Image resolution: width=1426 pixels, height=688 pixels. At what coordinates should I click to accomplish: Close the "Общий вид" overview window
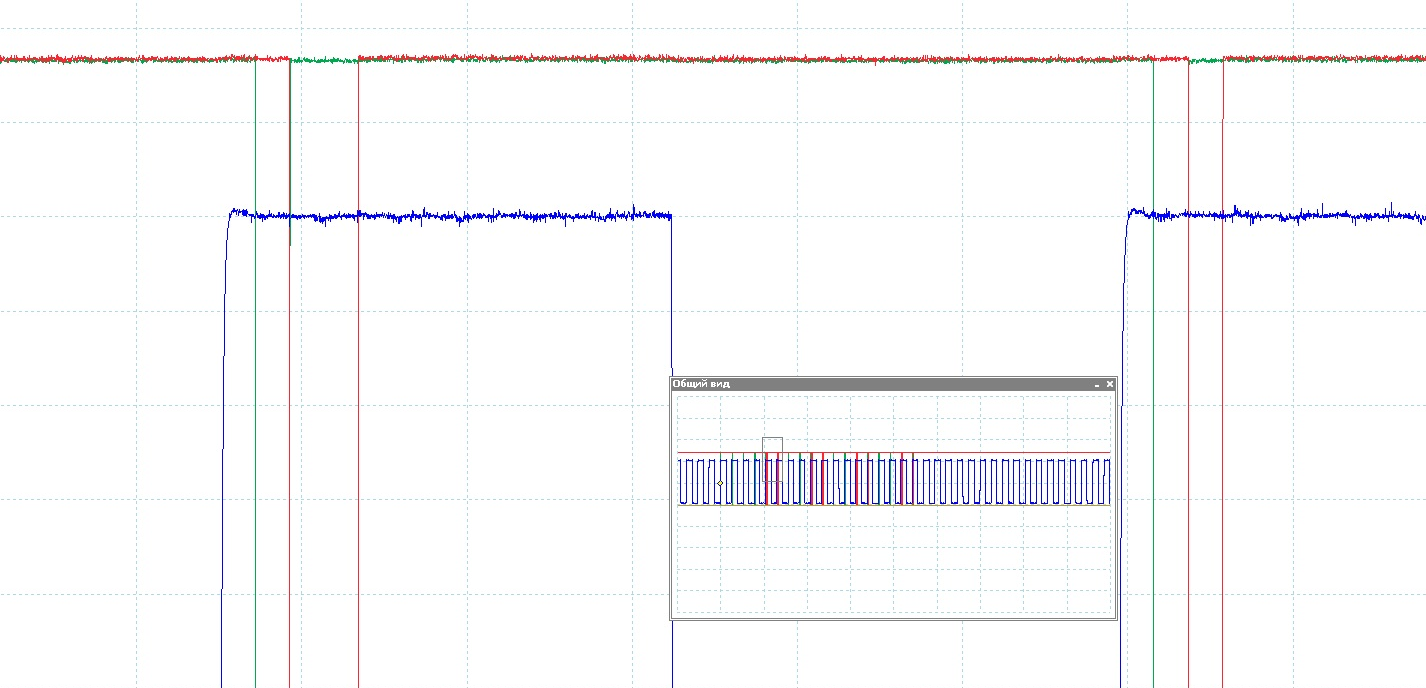[x=1109, y=384]
